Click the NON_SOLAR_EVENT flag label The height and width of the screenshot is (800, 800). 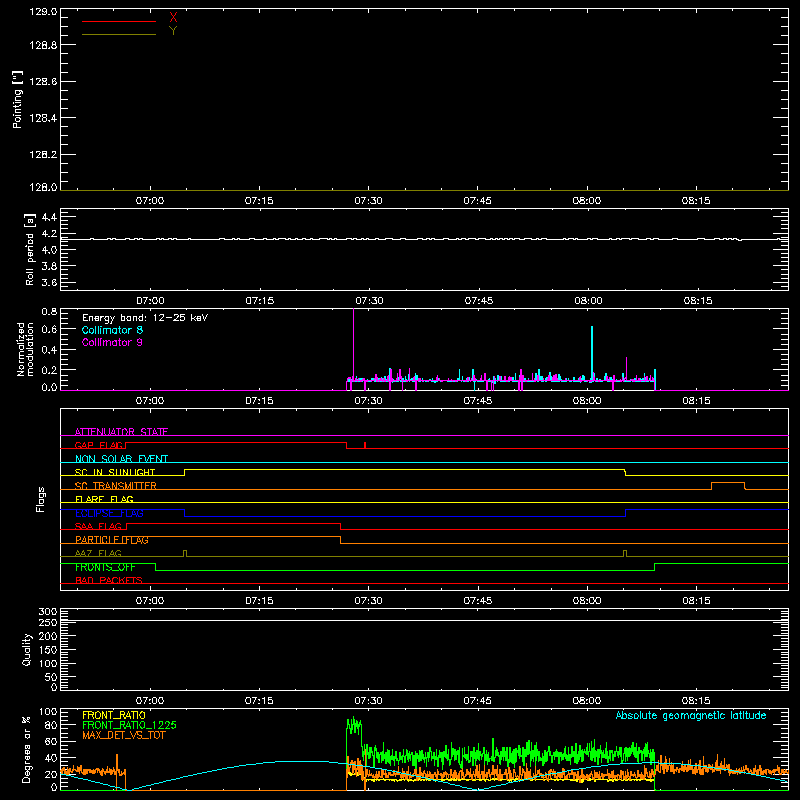tap(121, 459)
